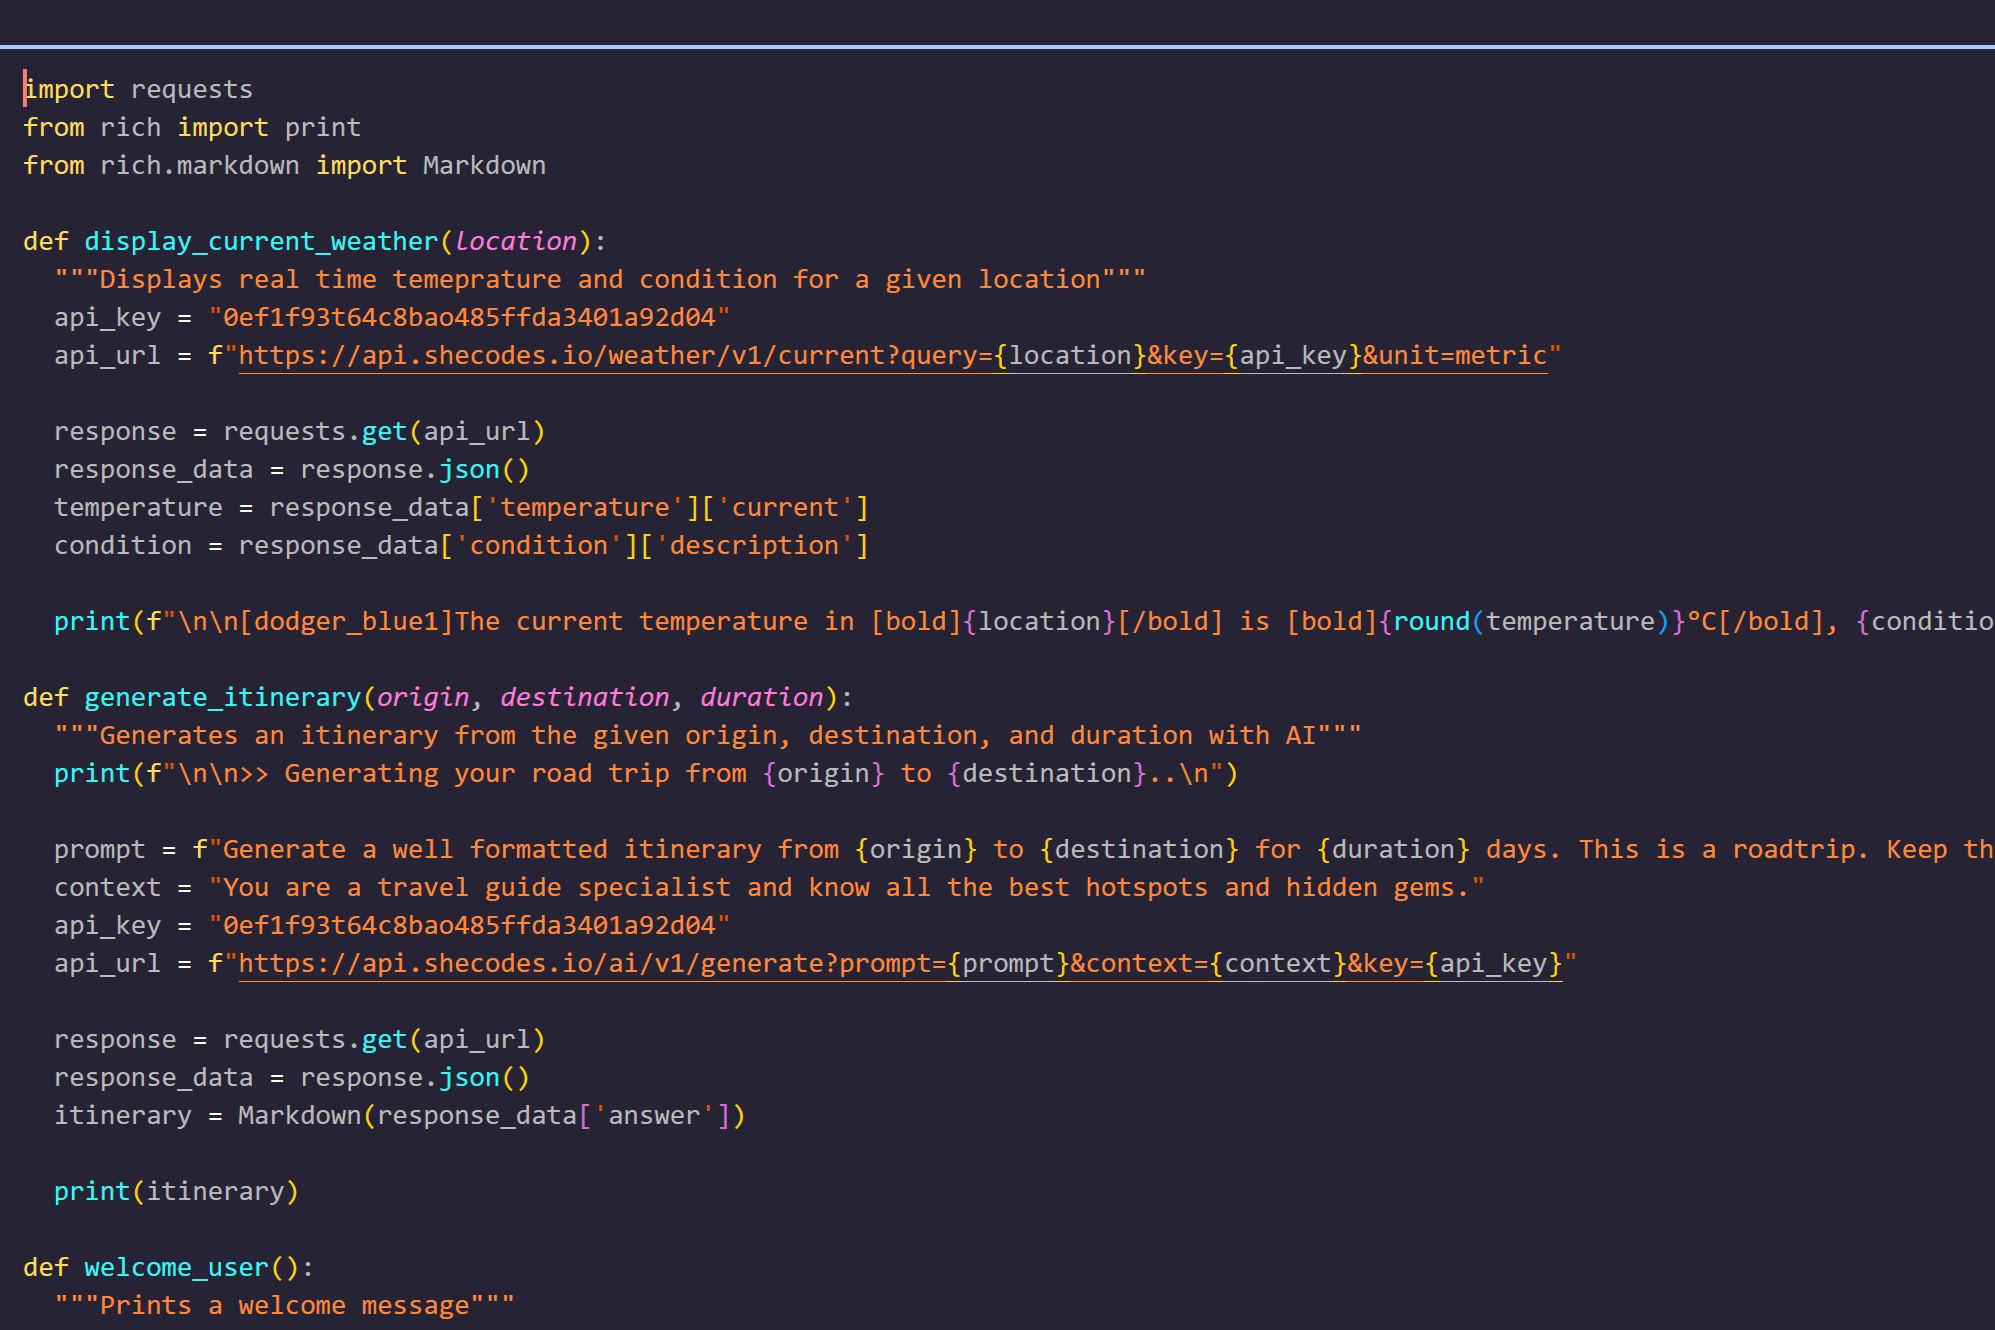Open the shecodes weather API URL link

pyautogui.click(x=890, y=356)
